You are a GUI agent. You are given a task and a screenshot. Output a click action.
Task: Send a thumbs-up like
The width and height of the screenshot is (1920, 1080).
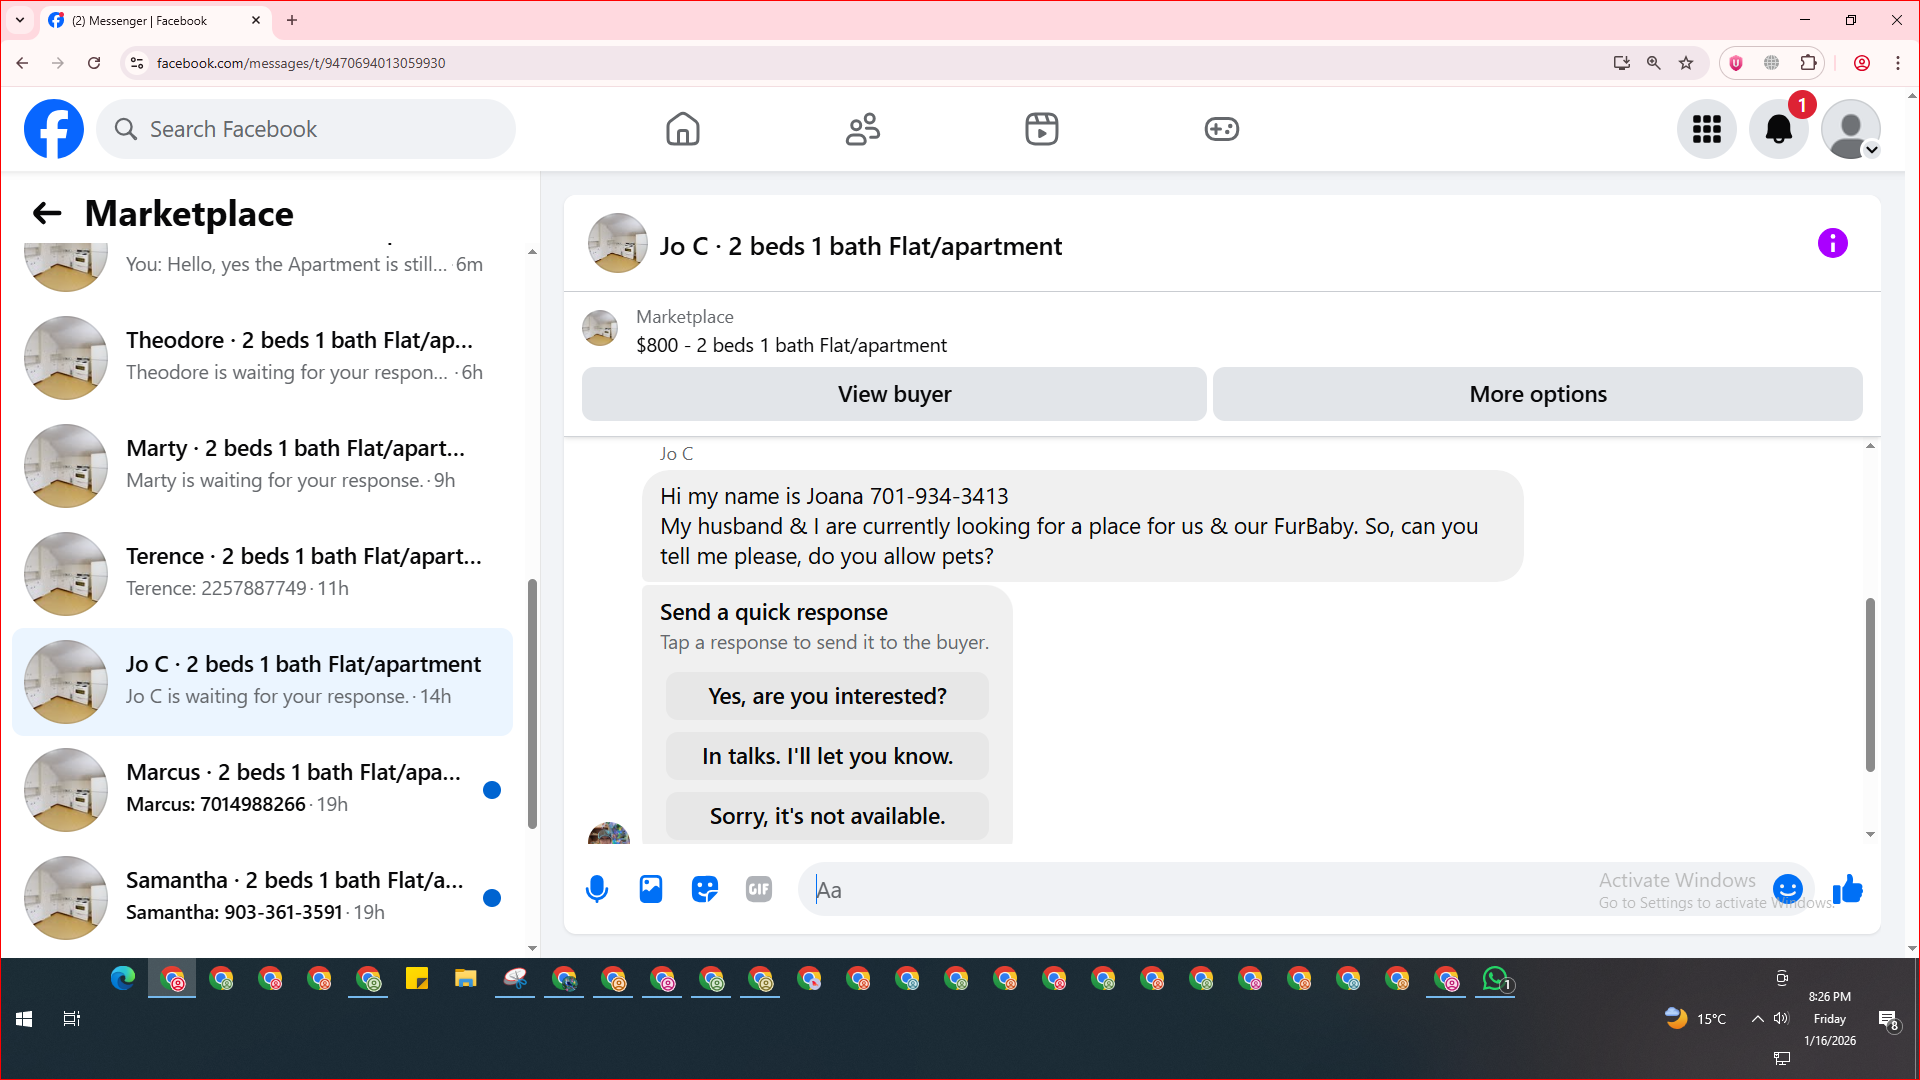click(1848, 889)
